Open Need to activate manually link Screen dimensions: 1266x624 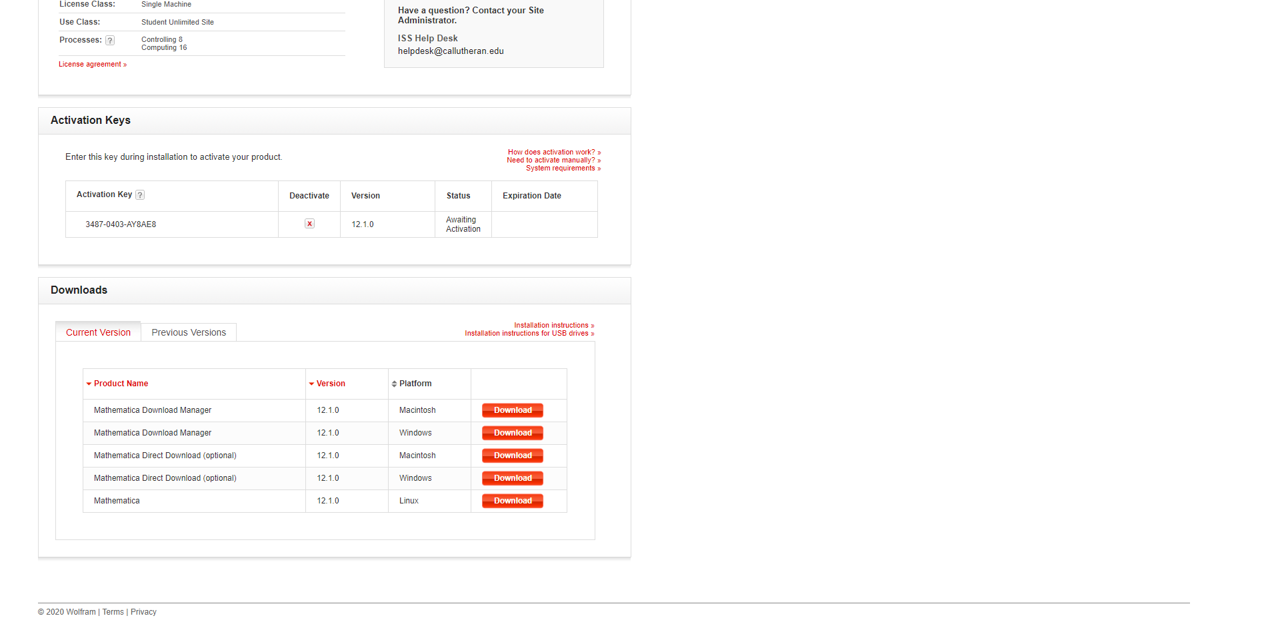tap(553, 160)
